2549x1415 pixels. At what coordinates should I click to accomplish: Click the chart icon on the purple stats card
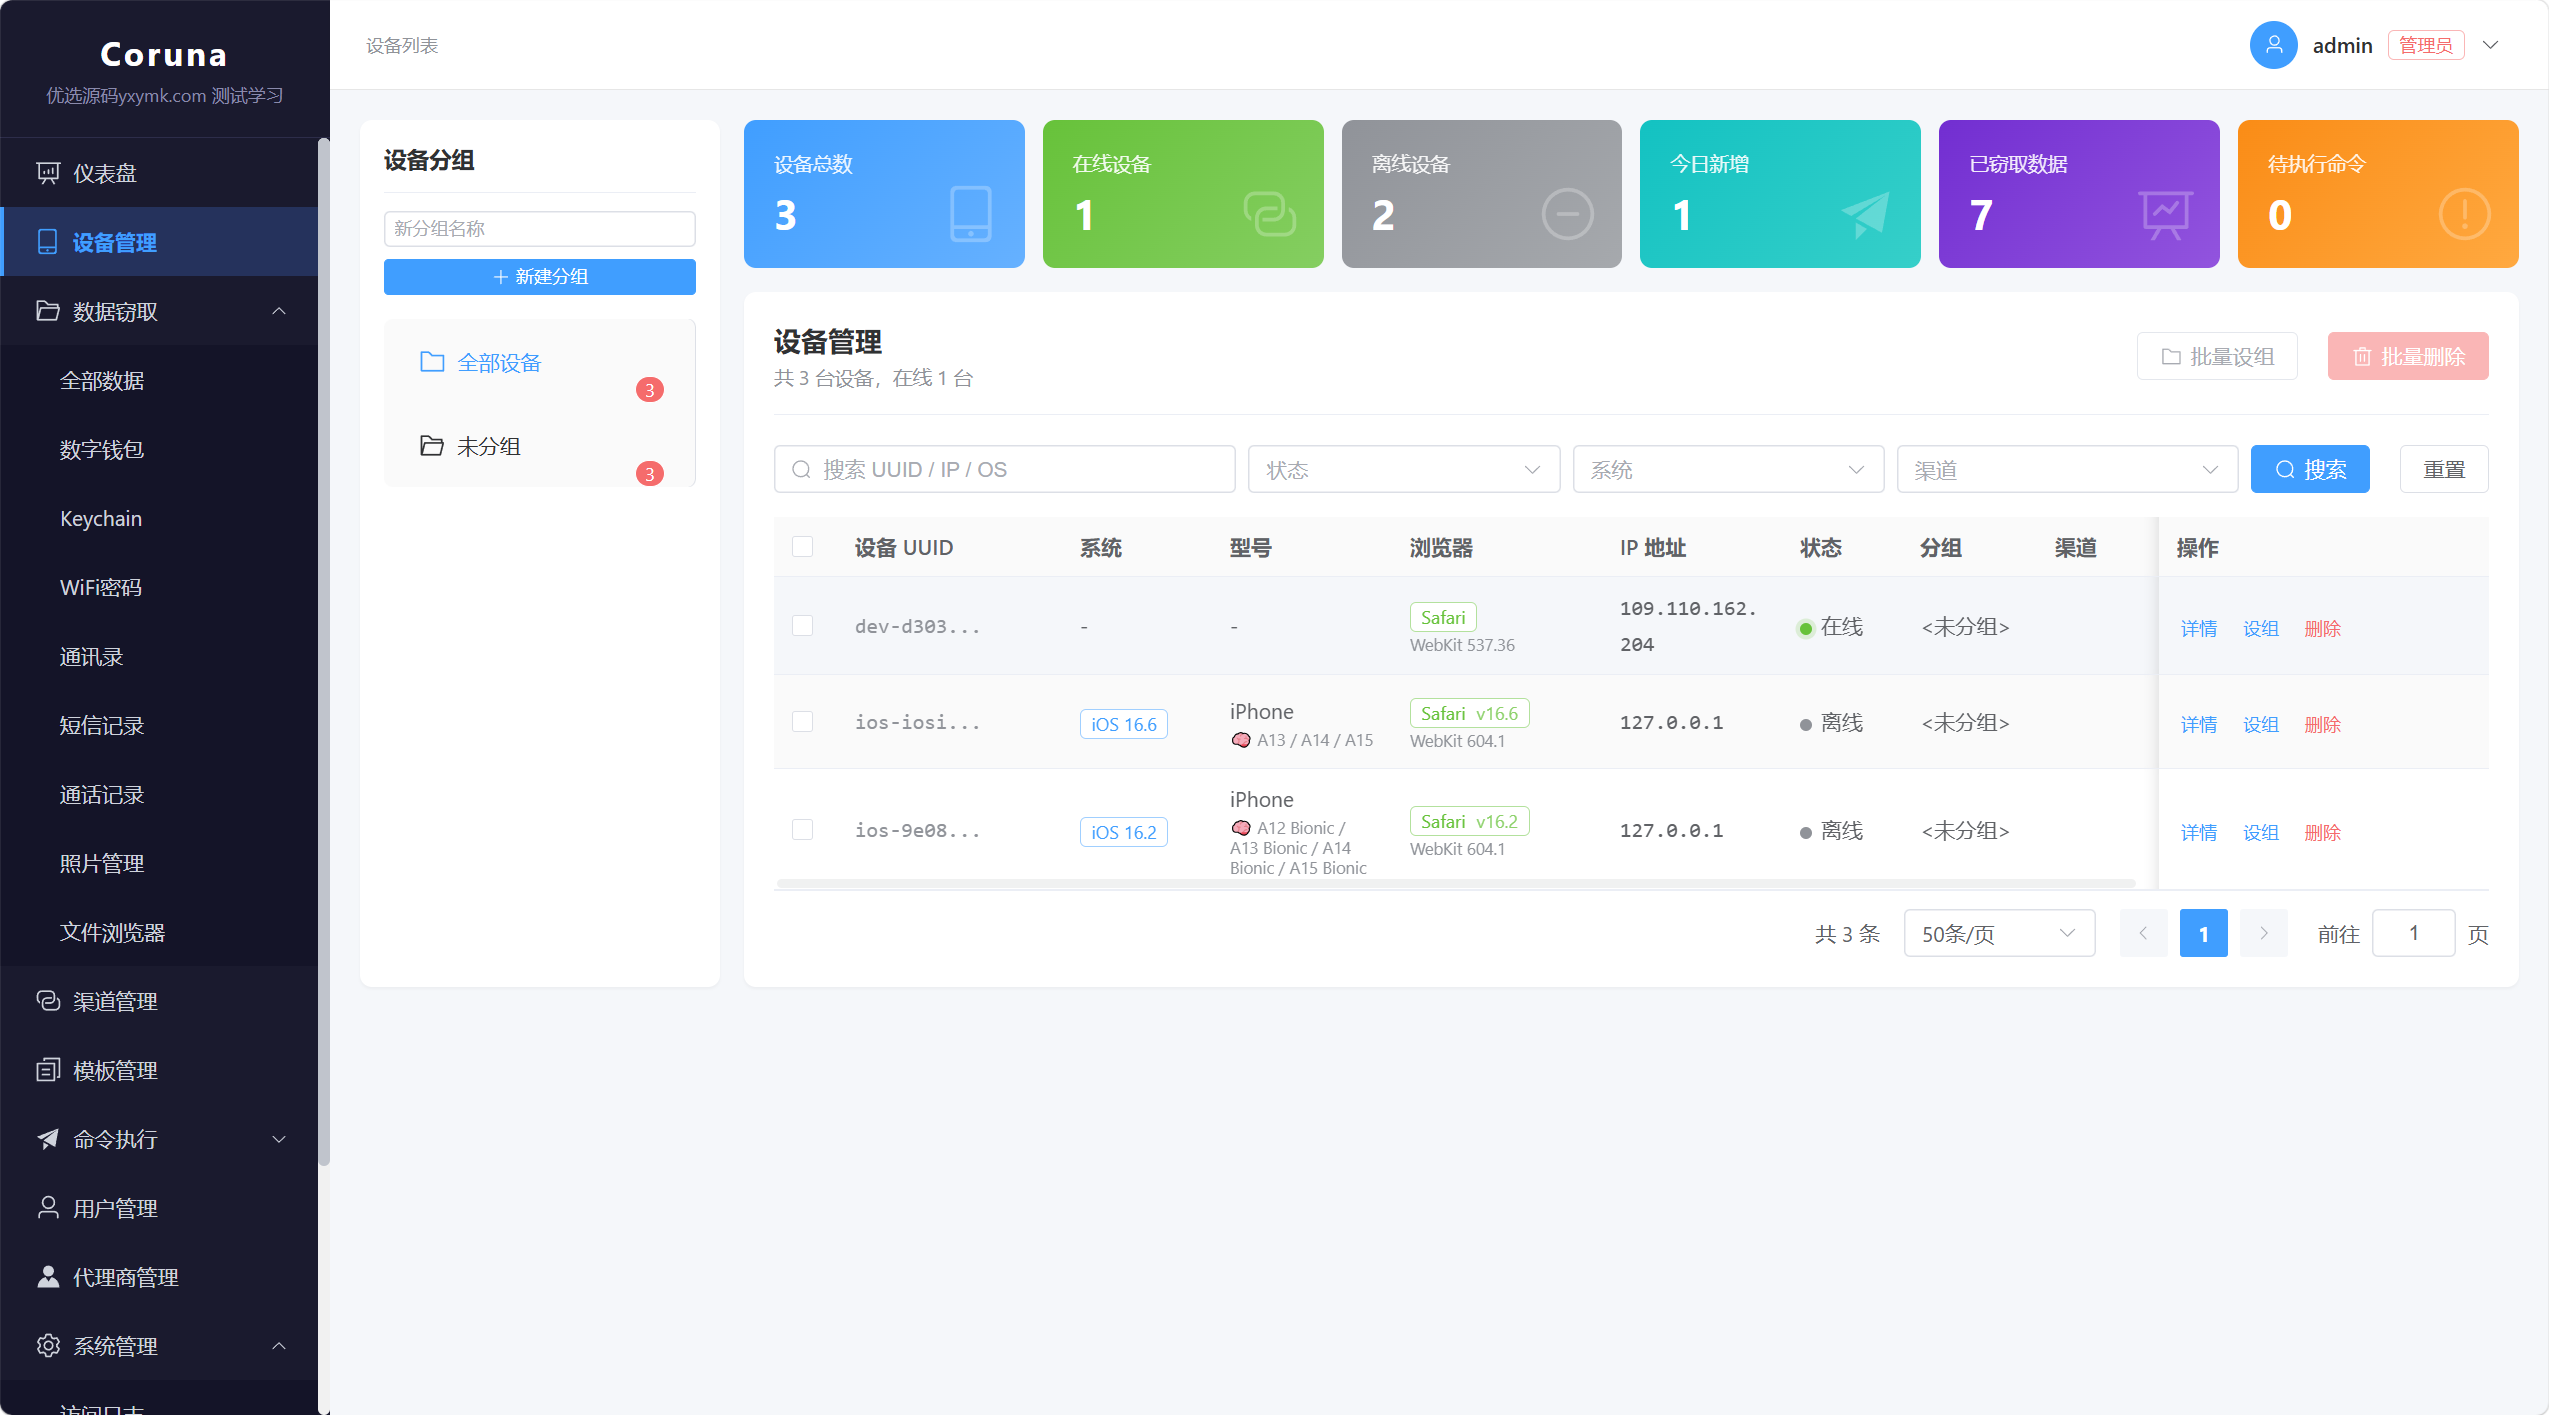coord(2166,214)
